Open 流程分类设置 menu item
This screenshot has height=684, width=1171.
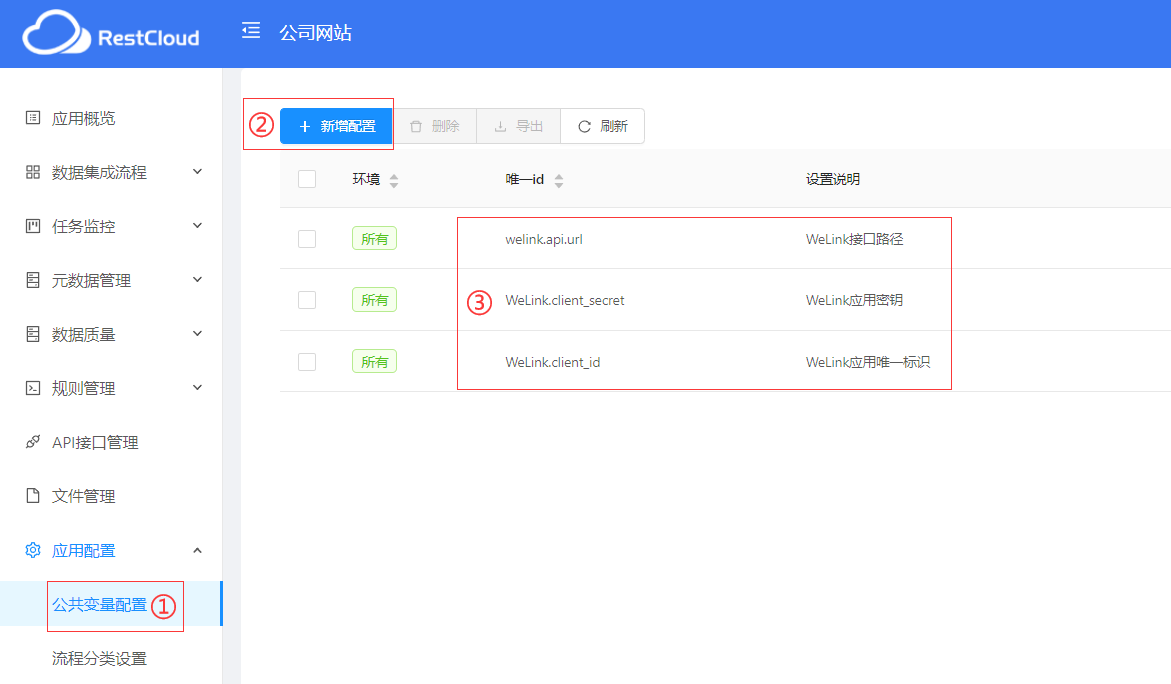(x=99, y=659)
